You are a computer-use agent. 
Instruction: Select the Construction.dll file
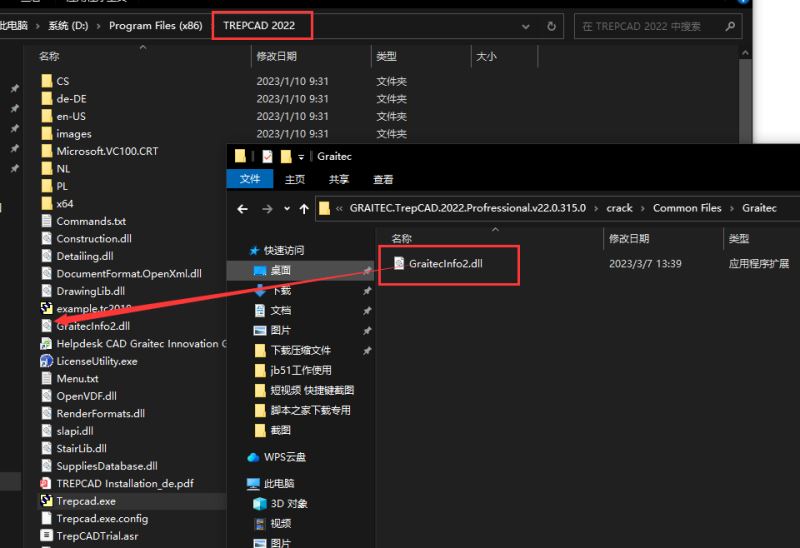pyautogui.click(x=94, y=238)
